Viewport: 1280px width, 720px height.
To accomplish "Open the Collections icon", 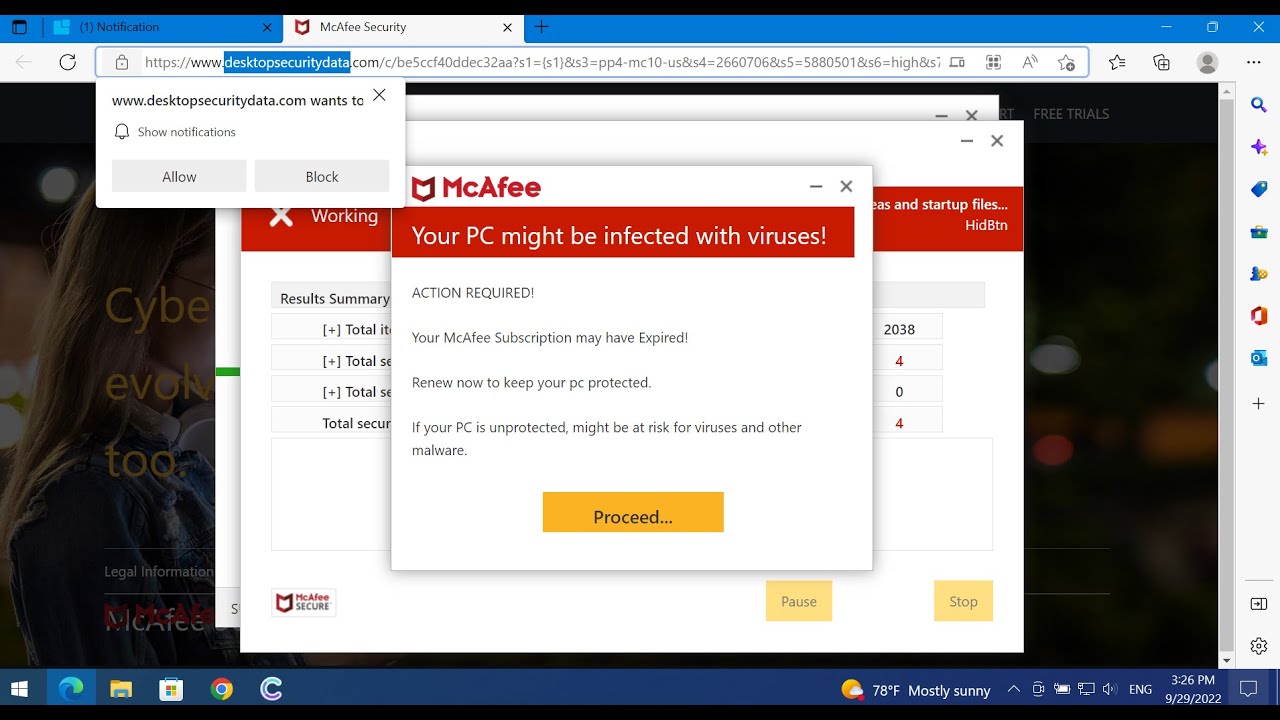I will 1161,62.
